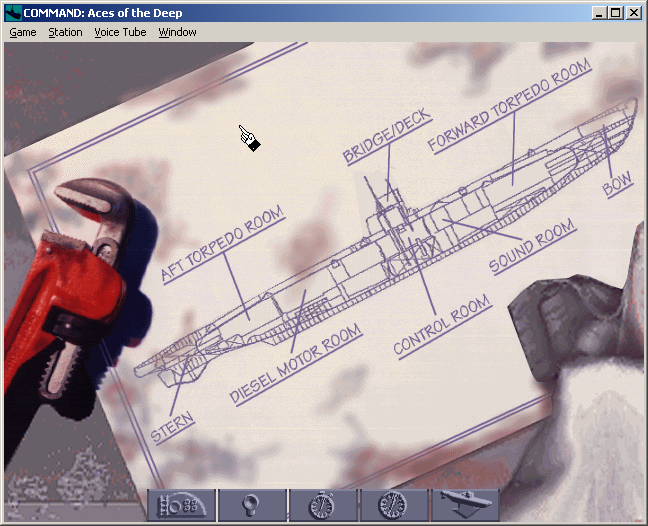Viewport: 648px width, 526px height.
Task: Select FORWARD TORPEDO ROOM label
Action: pos(510,105)
